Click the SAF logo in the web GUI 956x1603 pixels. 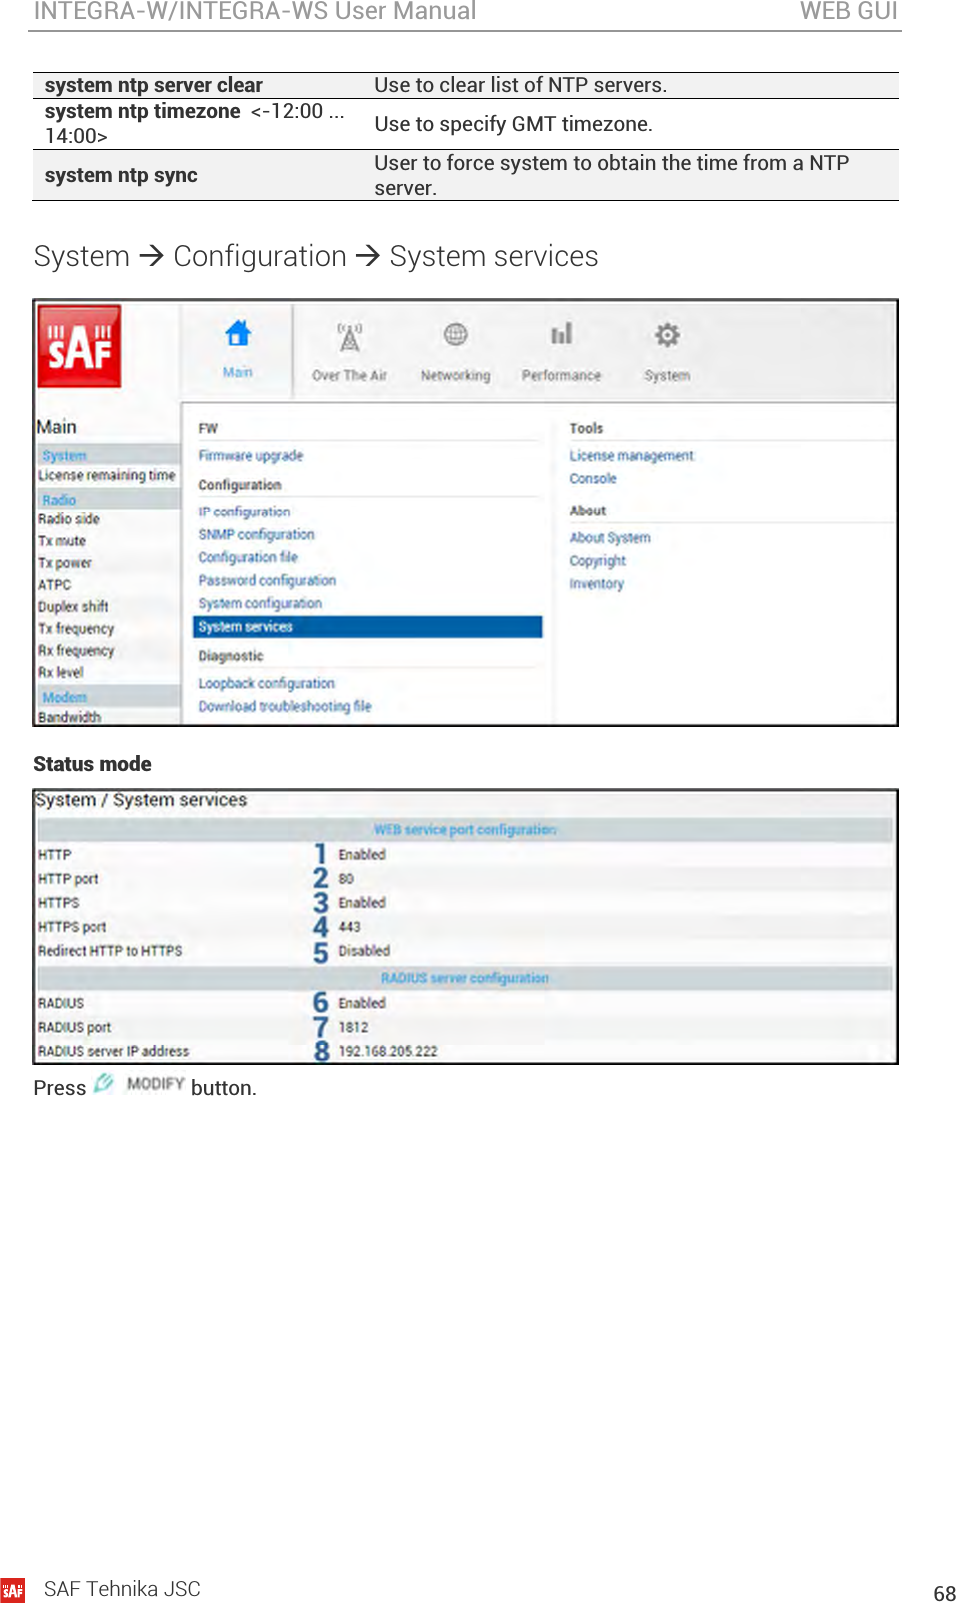[x=79, y=346]
